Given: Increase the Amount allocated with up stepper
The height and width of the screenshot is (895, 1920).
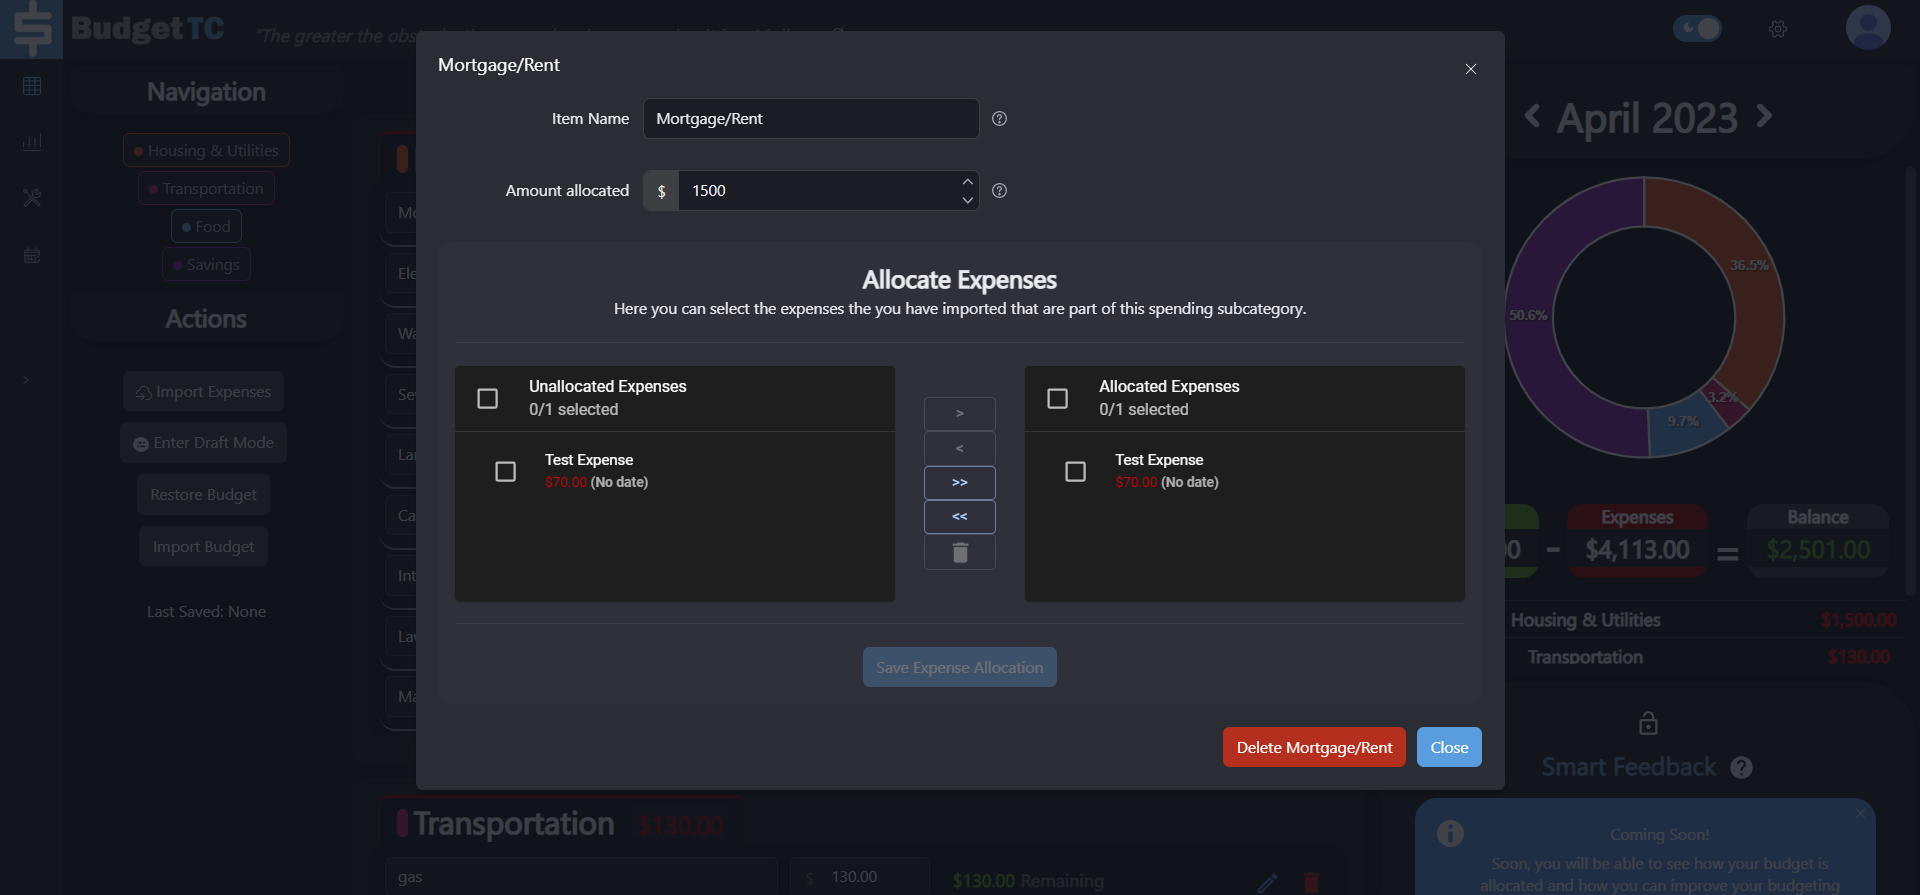Looking at the screenshot, I should pos(967,182).
